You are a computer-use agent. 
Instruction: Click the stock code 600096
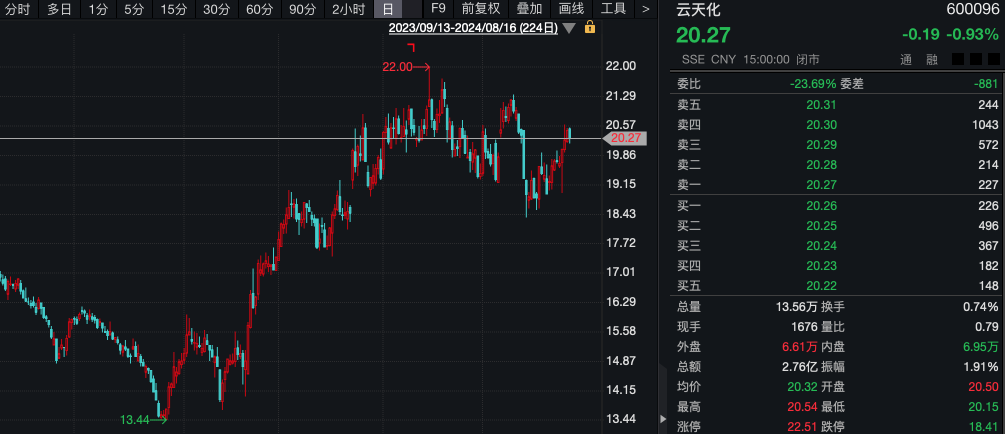click(x=973, y=10)
